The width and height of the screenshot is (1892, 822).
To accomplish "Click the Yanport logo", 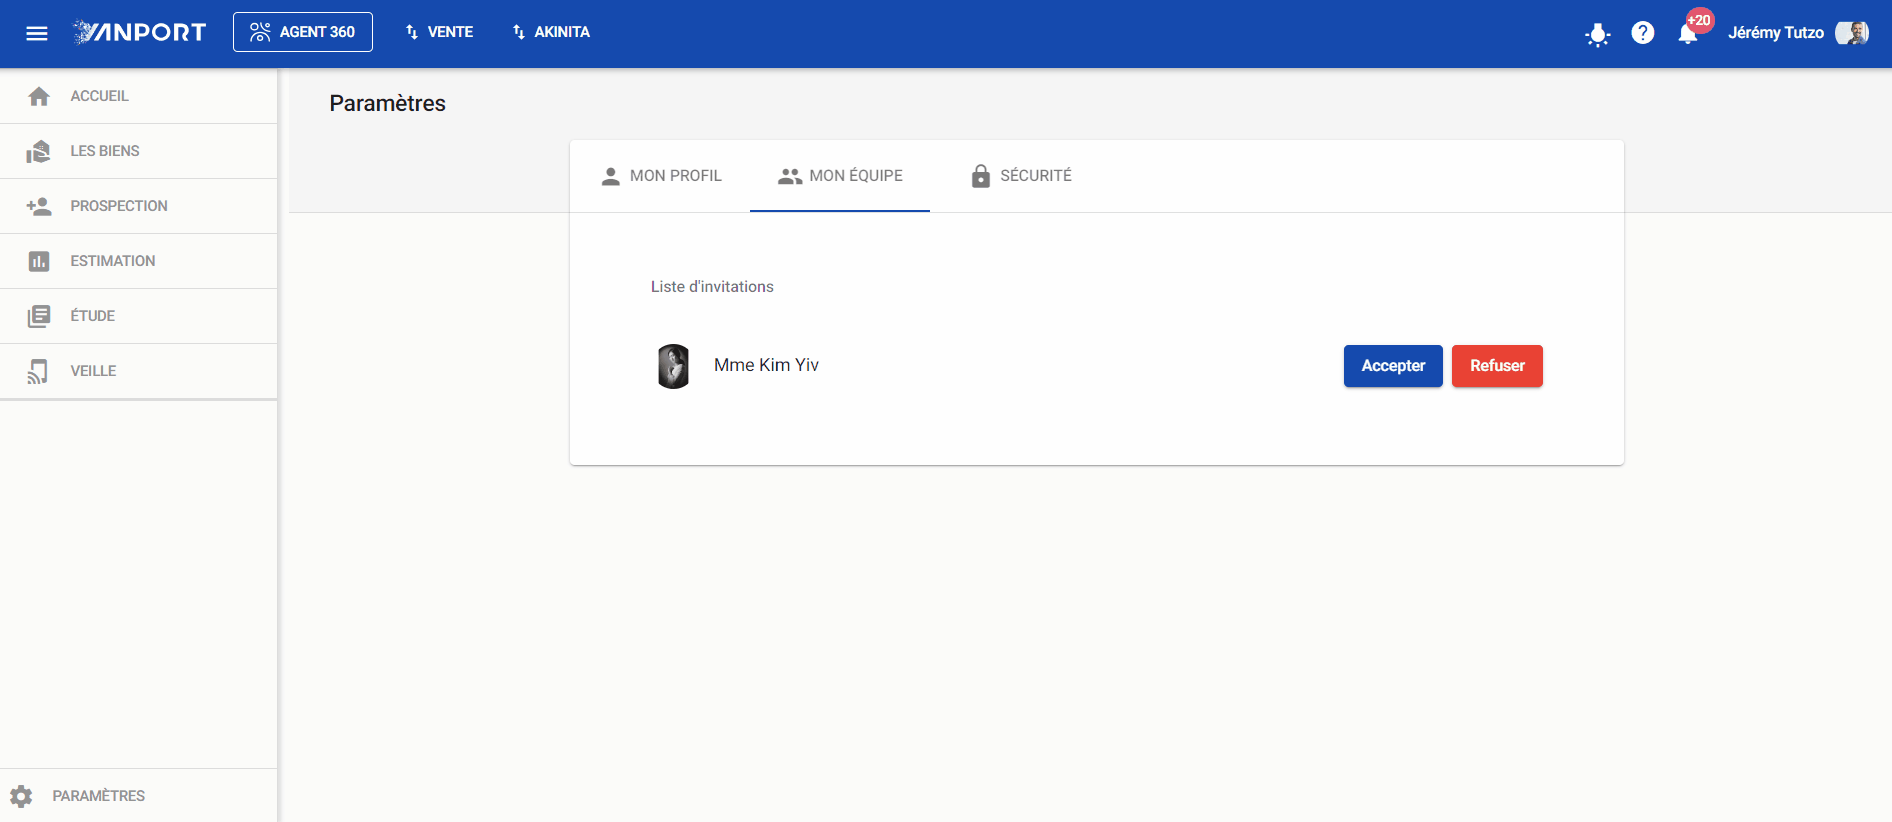I will pos(140,32).
